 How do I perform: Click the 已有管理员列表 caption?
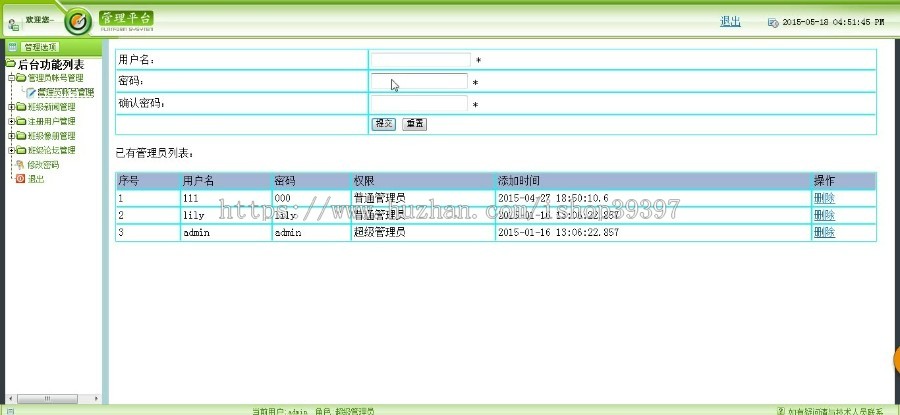[x=155, y=153]
